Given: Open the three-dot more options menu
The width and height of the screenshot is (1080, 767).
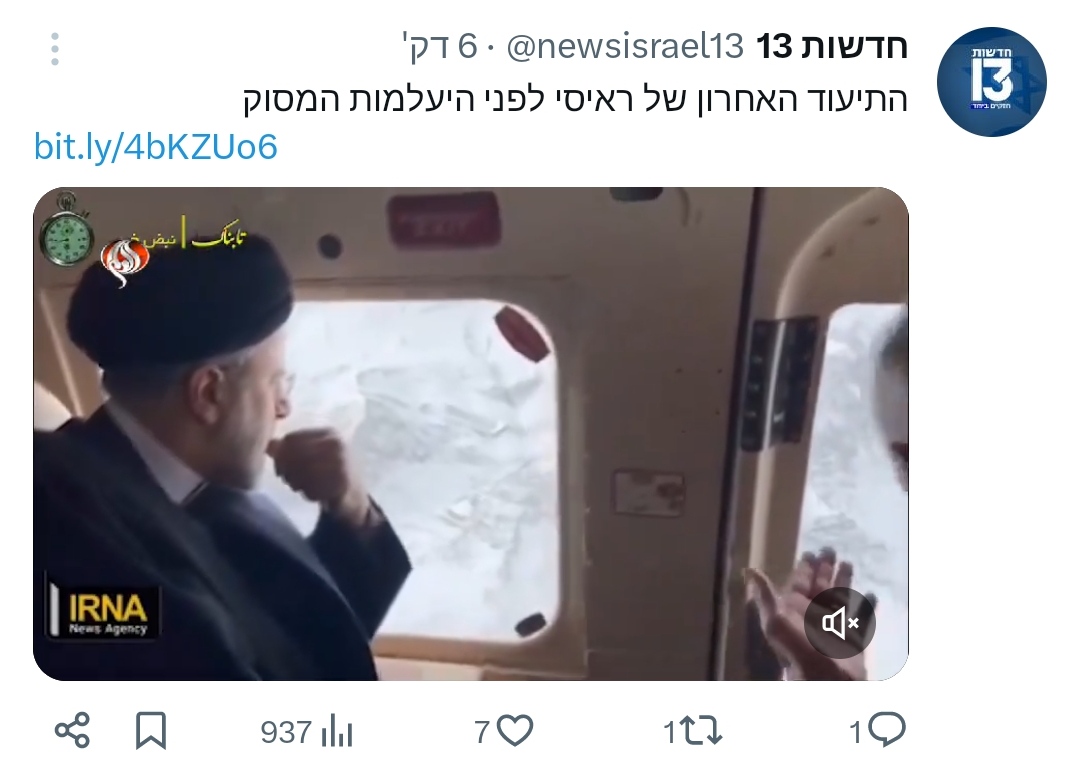Looking at the screenshot, I should (55, 49).
